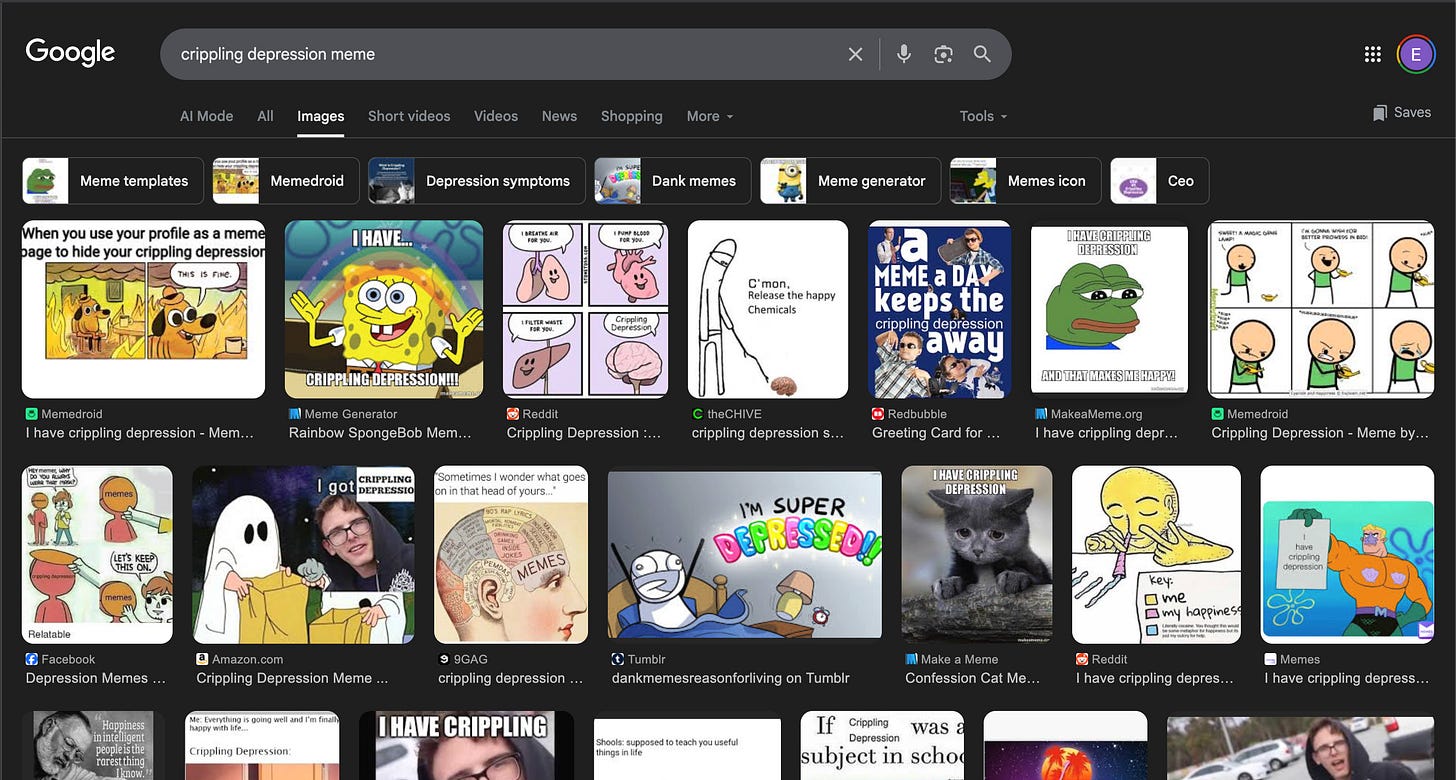Viewport: 1456px width, 780px height.
Task: Click theCHIVE source link
Action: click(725, 414)
